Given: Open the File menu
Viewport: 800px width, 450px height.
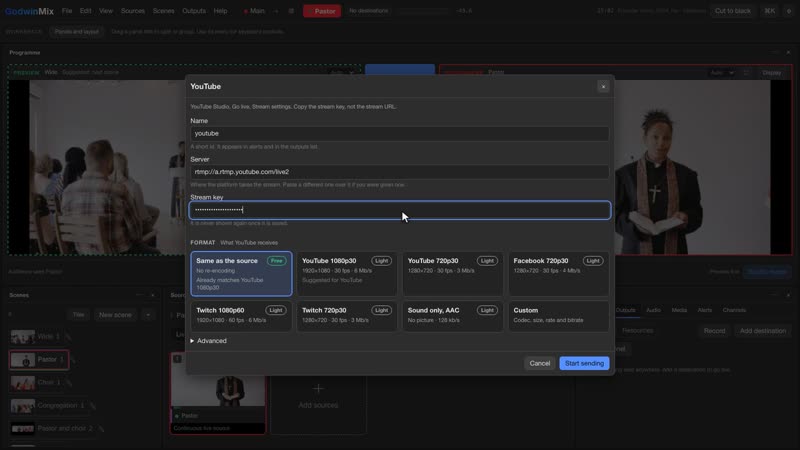Looking at the screenshot, I should [67, 11].
